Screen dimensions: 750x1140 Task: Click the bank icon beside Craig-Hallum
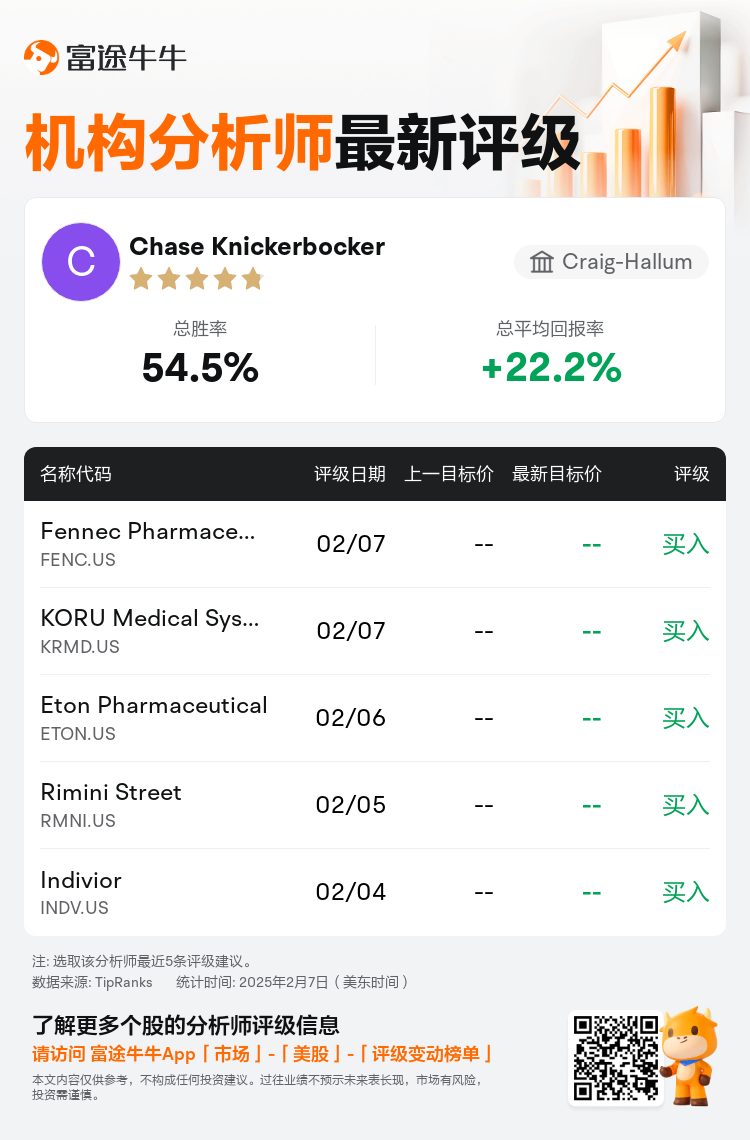click(x=541, y=262)
